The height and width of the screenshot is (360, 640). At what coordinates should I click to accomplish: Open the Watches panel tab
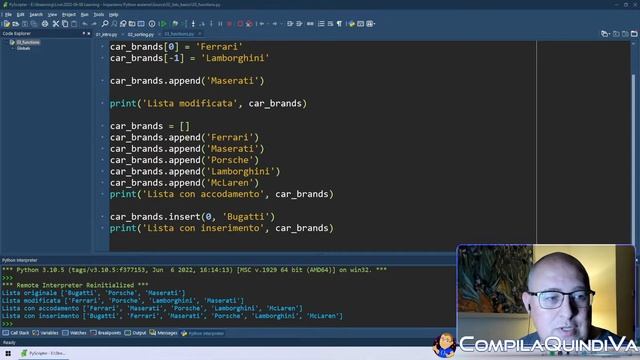click(x=74, y=333)
